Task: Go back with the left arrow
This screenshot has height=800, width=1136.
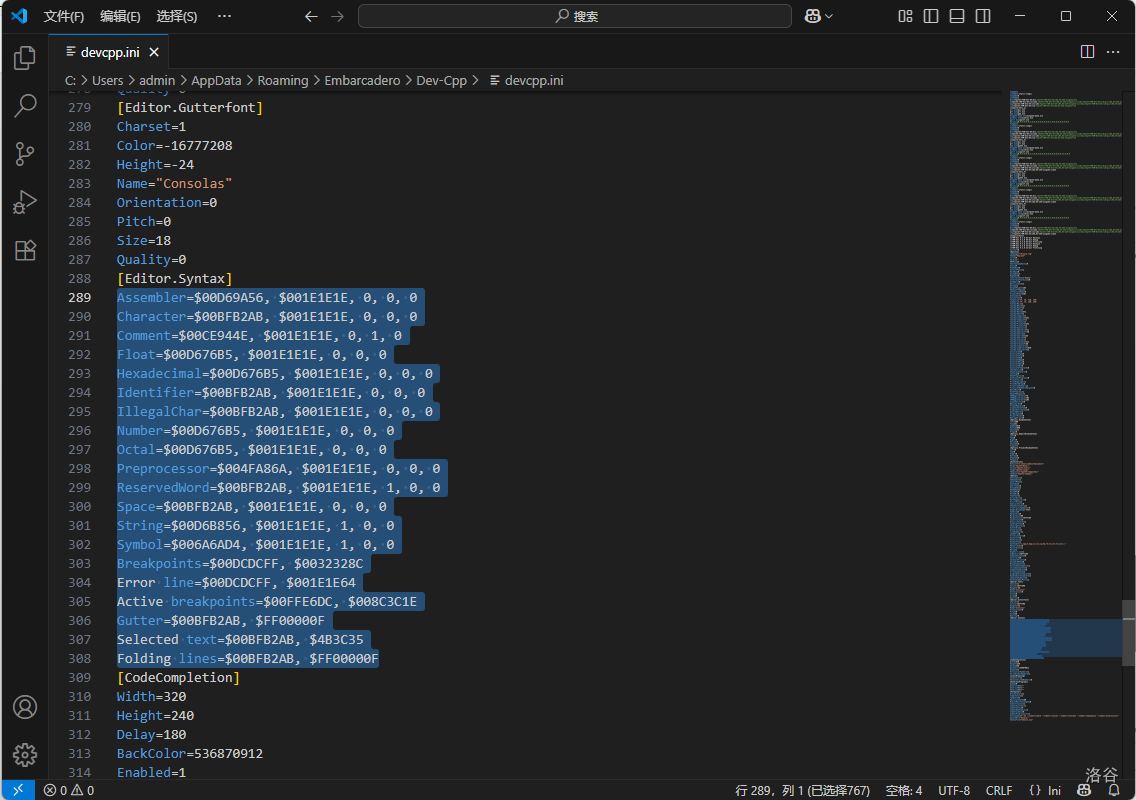Action: point(311,16)
